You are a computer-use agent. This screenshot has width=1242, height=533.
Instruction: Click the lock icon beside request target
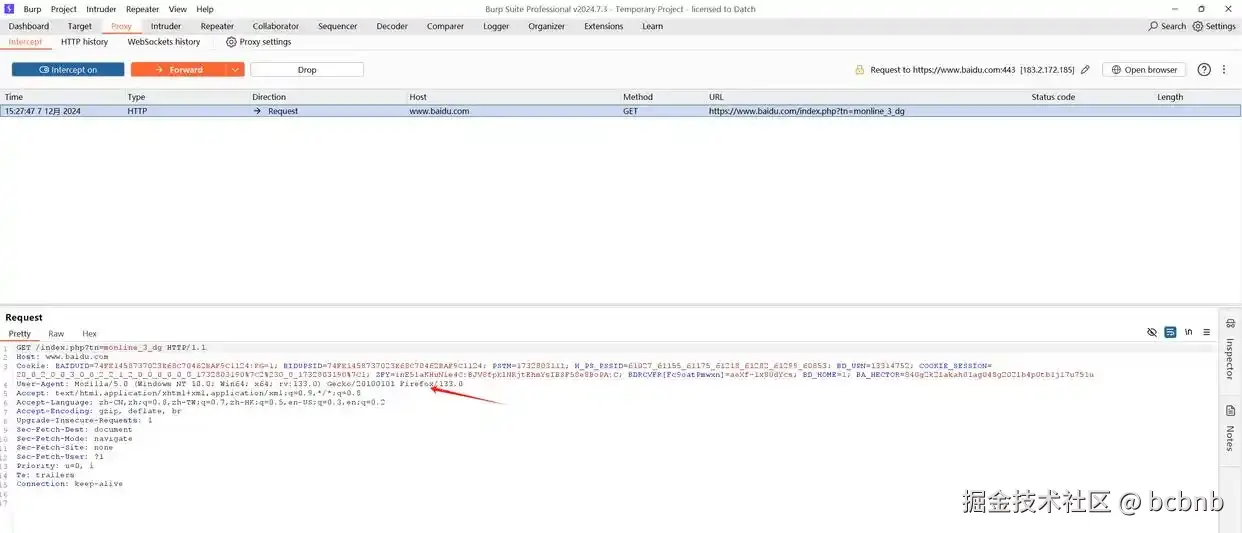point(859,70)
